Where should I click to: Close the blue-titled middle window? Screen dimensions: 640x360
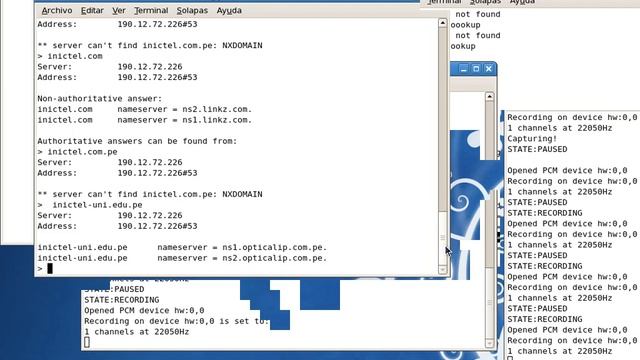[489, 69]
